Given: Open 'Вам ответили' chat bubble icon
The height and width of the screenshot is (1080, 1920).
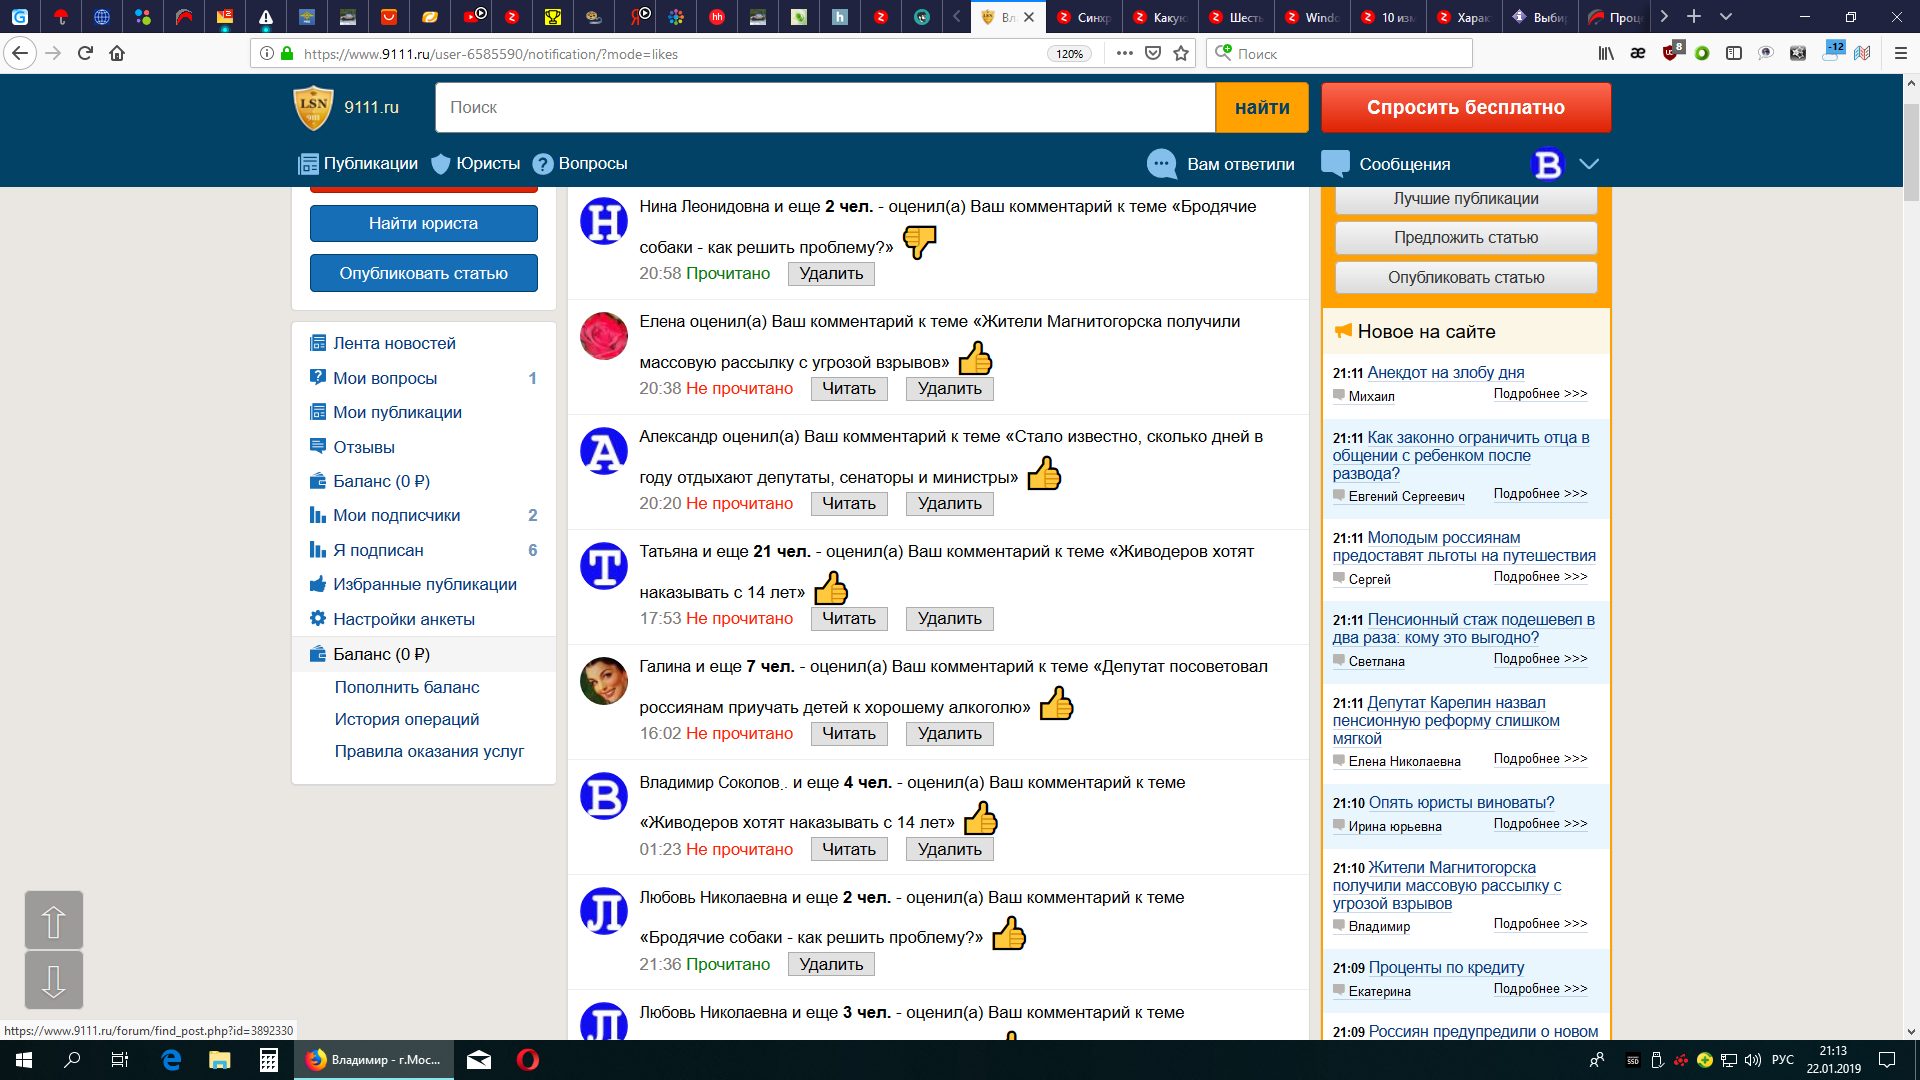Looking at the screenshot, I should tap(1161, 164).
